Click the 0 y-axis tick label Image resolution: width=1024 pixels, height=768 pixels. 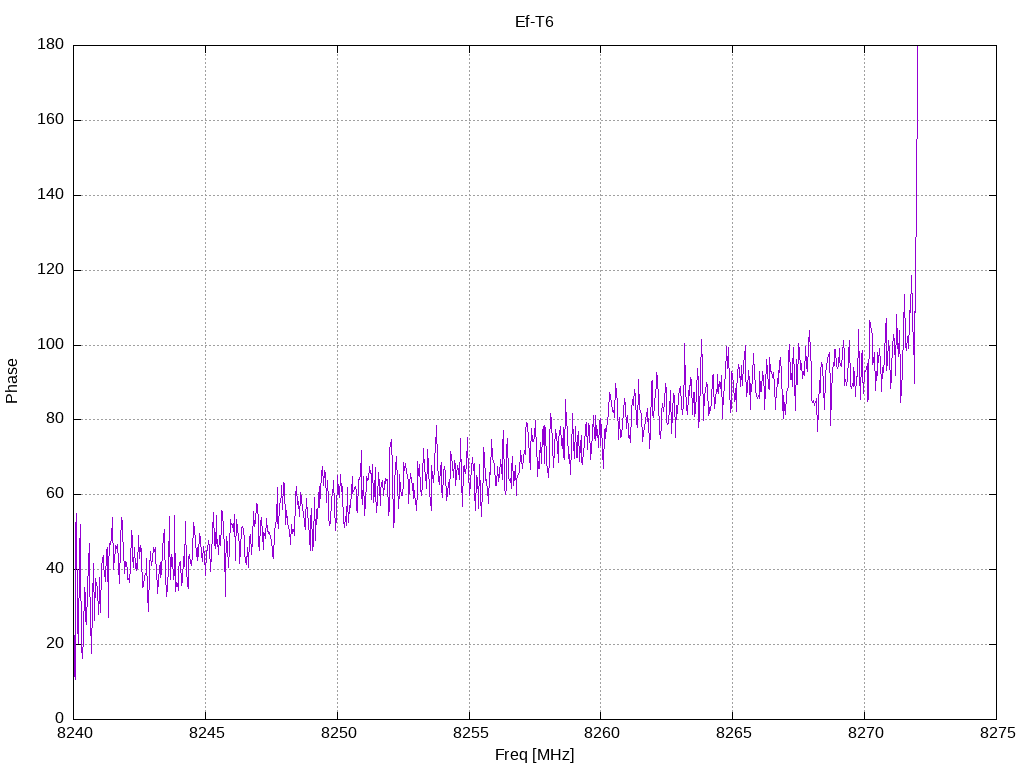coord(59,719)
